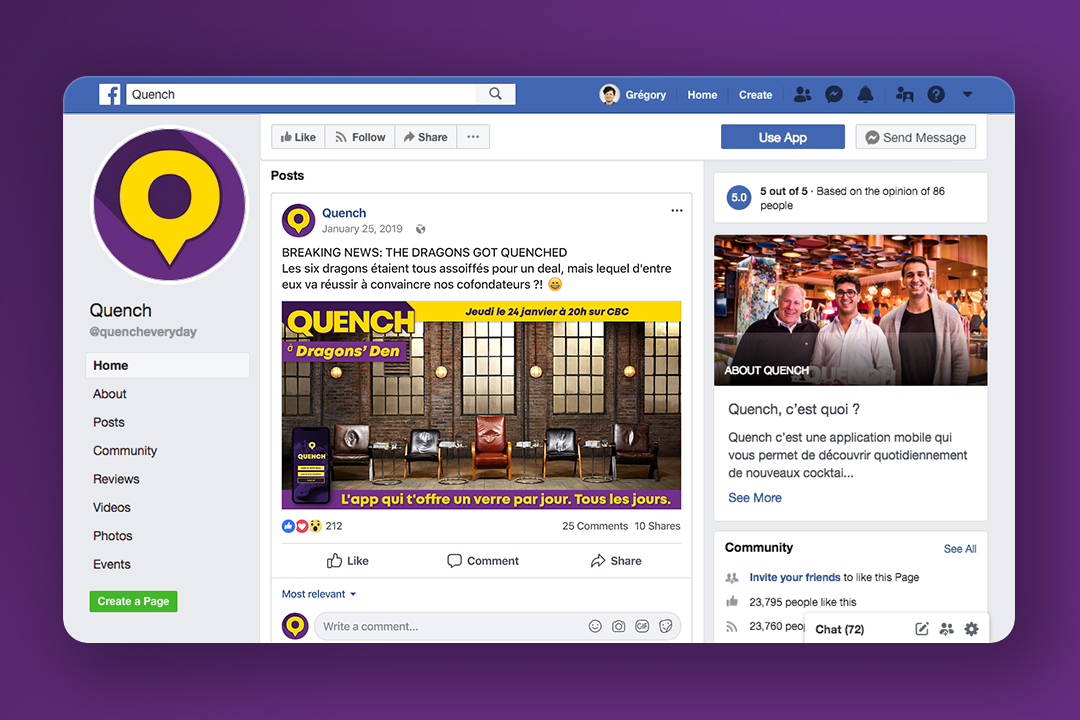Add a GIF to the comment
The width and height of the screenshot is (1080, 720).
(642, 626)
